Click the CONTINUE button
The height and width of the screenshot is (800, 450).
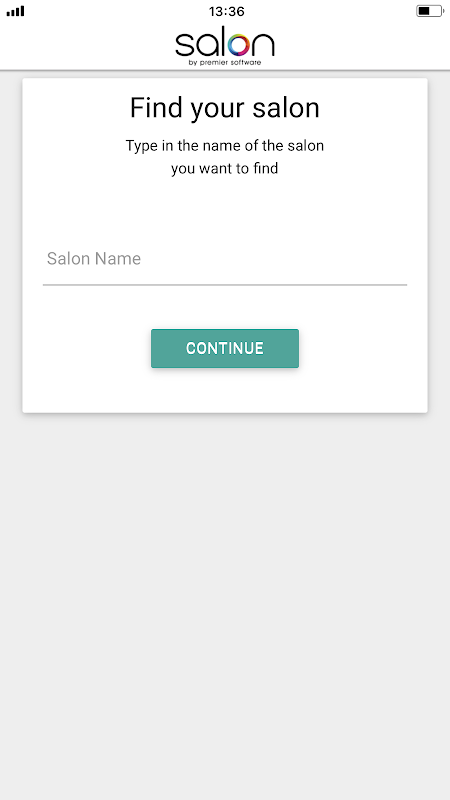pyautogui.click(x=225, y=348)
